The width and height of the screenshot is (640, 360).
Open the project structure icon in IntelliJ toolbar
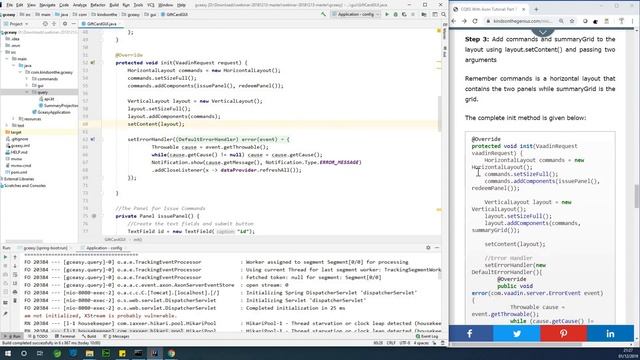click(424, 14)
